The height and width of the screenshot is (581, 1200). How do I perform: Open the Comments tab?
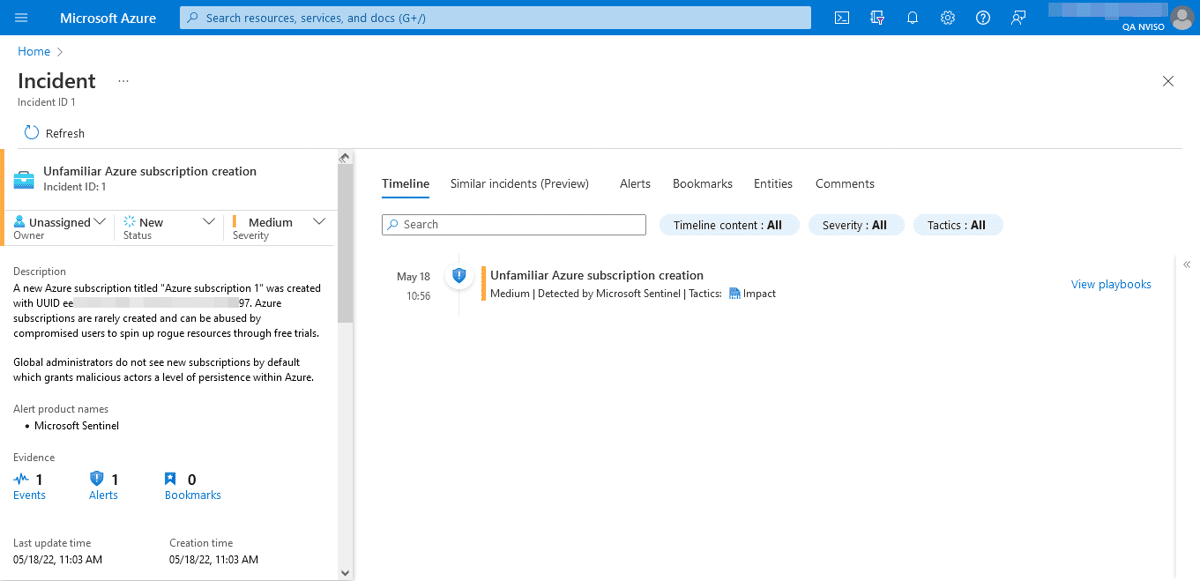(844, 184)
